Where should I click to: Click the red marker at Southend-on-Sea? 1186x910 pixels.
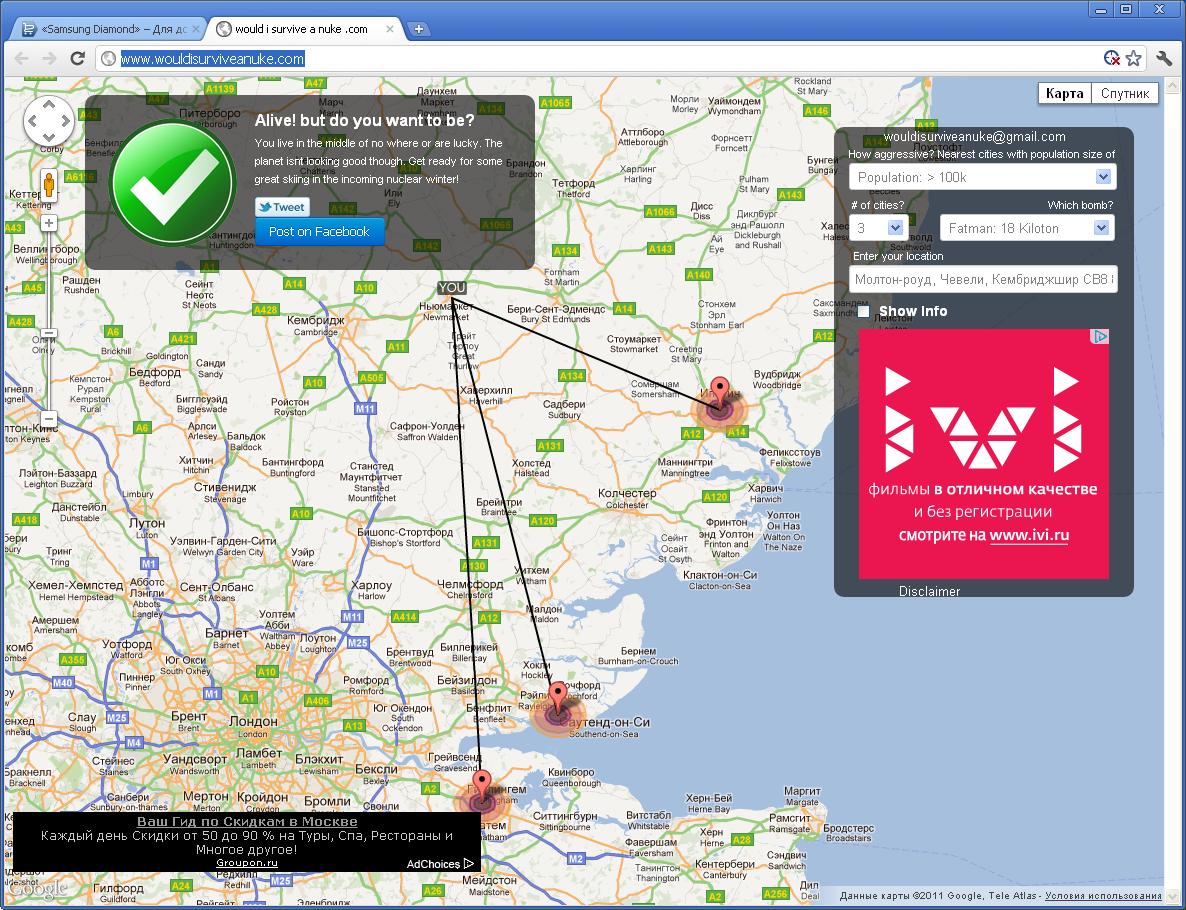558,697
